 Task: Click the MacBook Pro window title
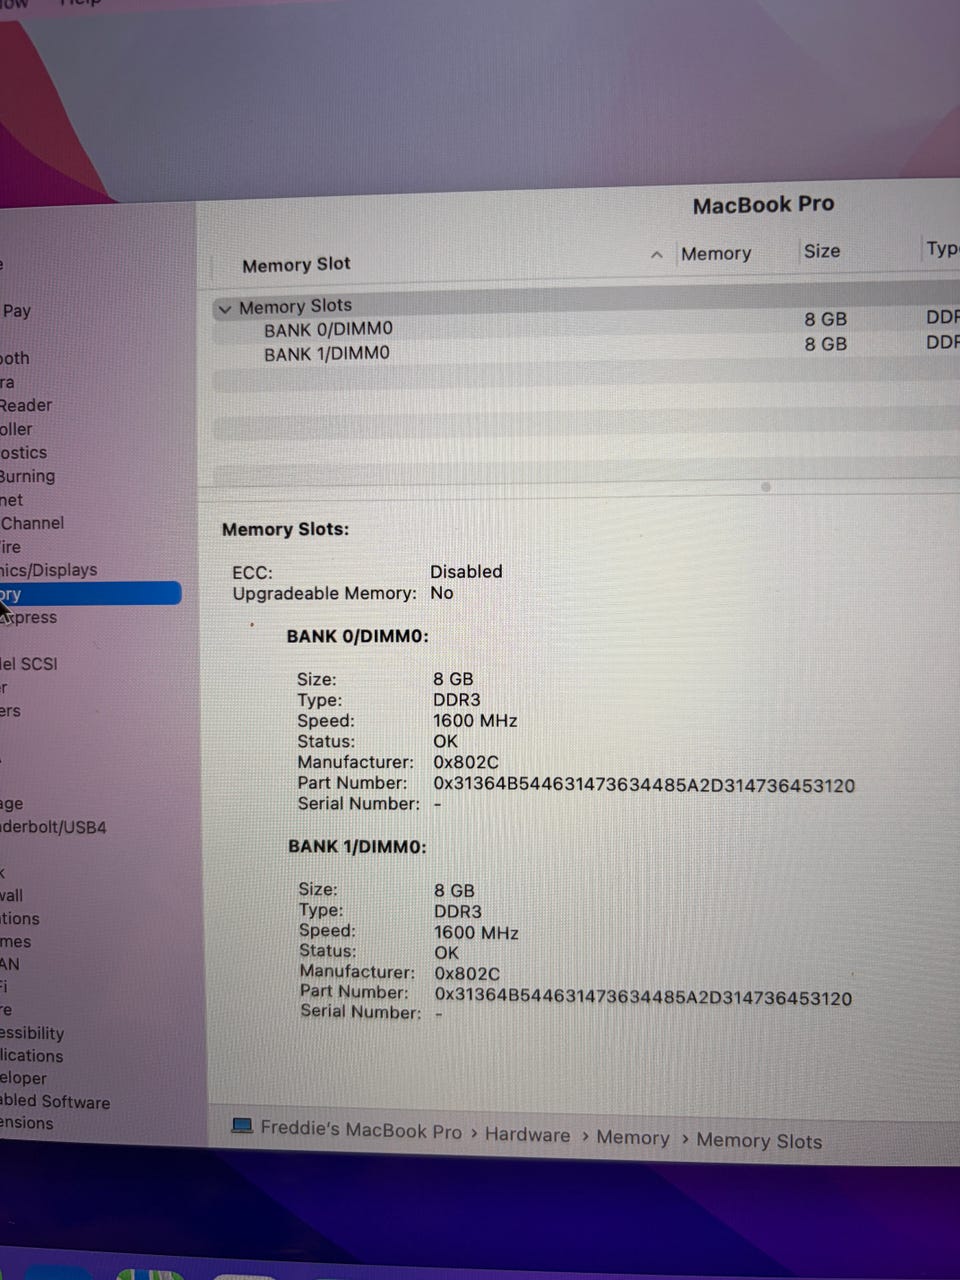pos(763,204)
